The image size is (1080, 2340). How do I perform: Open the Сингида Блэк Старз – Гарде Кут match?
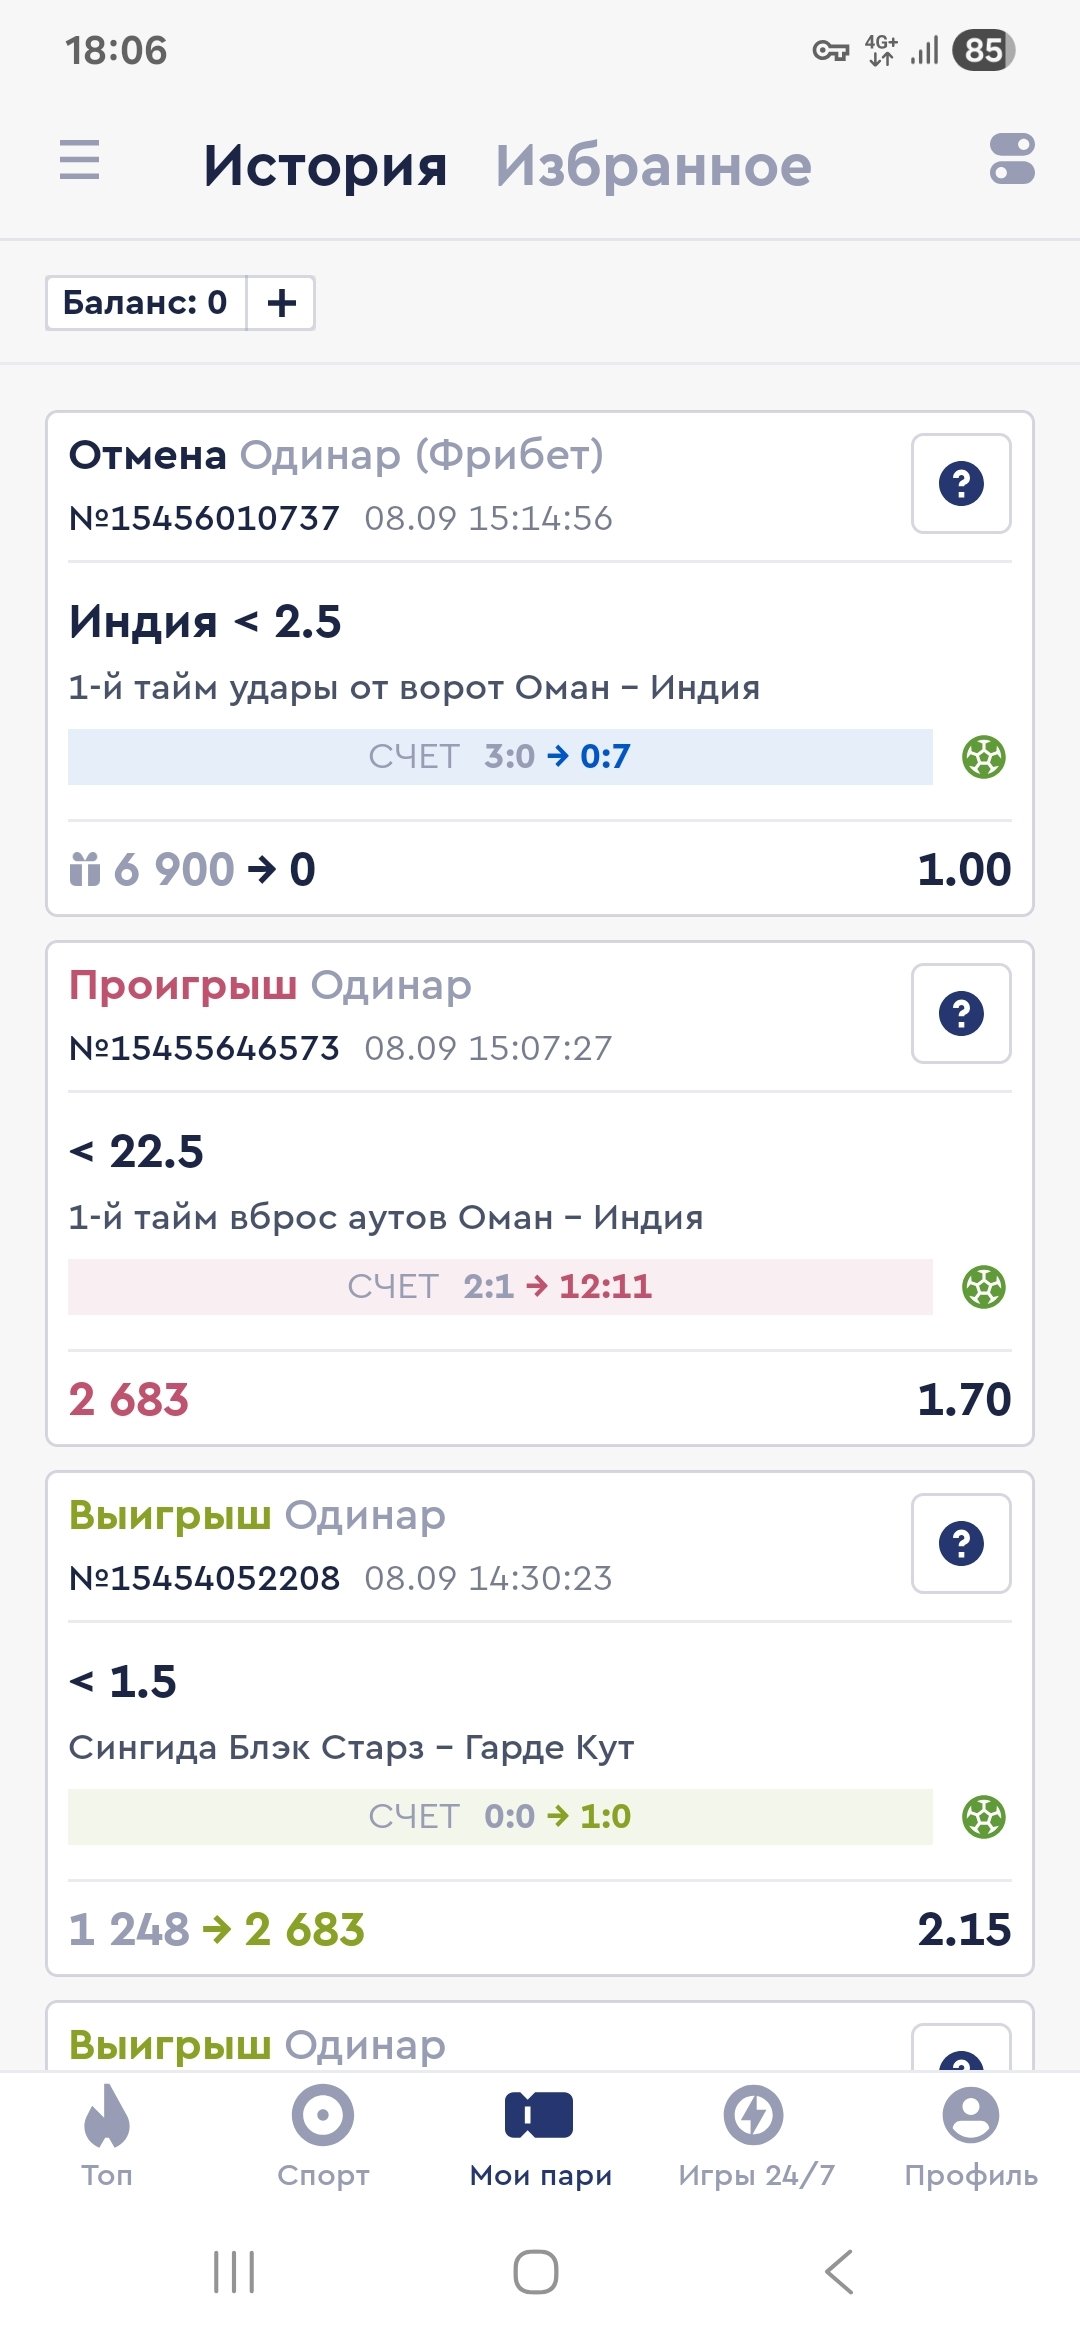[x=351, y=1748]
